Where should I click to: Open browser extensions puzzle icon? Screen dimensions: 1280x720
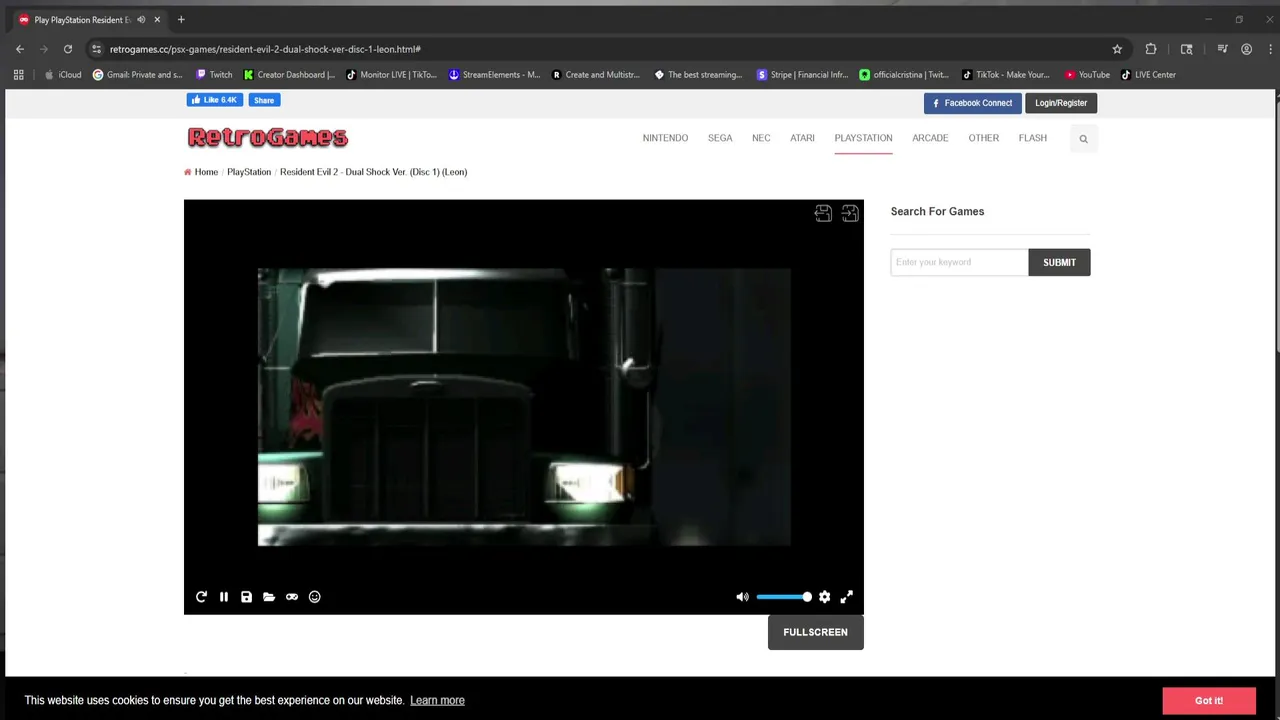(x=1151, y=49)
